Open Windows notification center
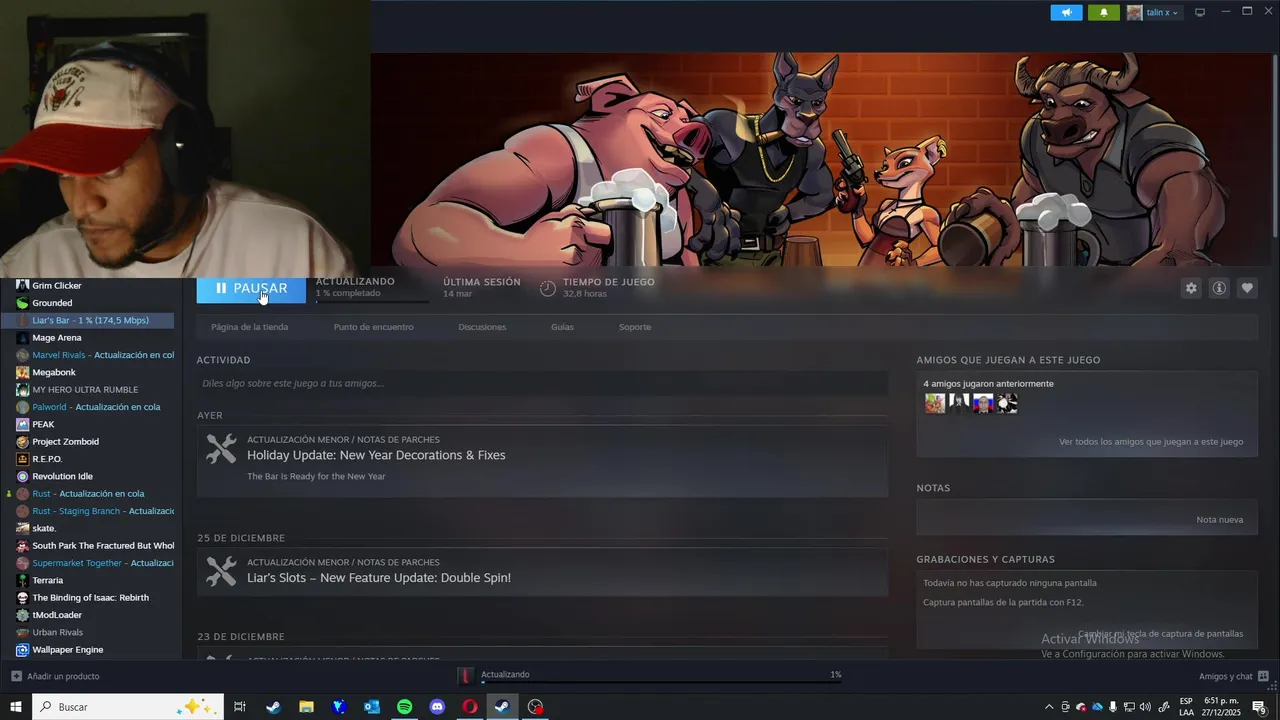 (x=1259, y=707)
